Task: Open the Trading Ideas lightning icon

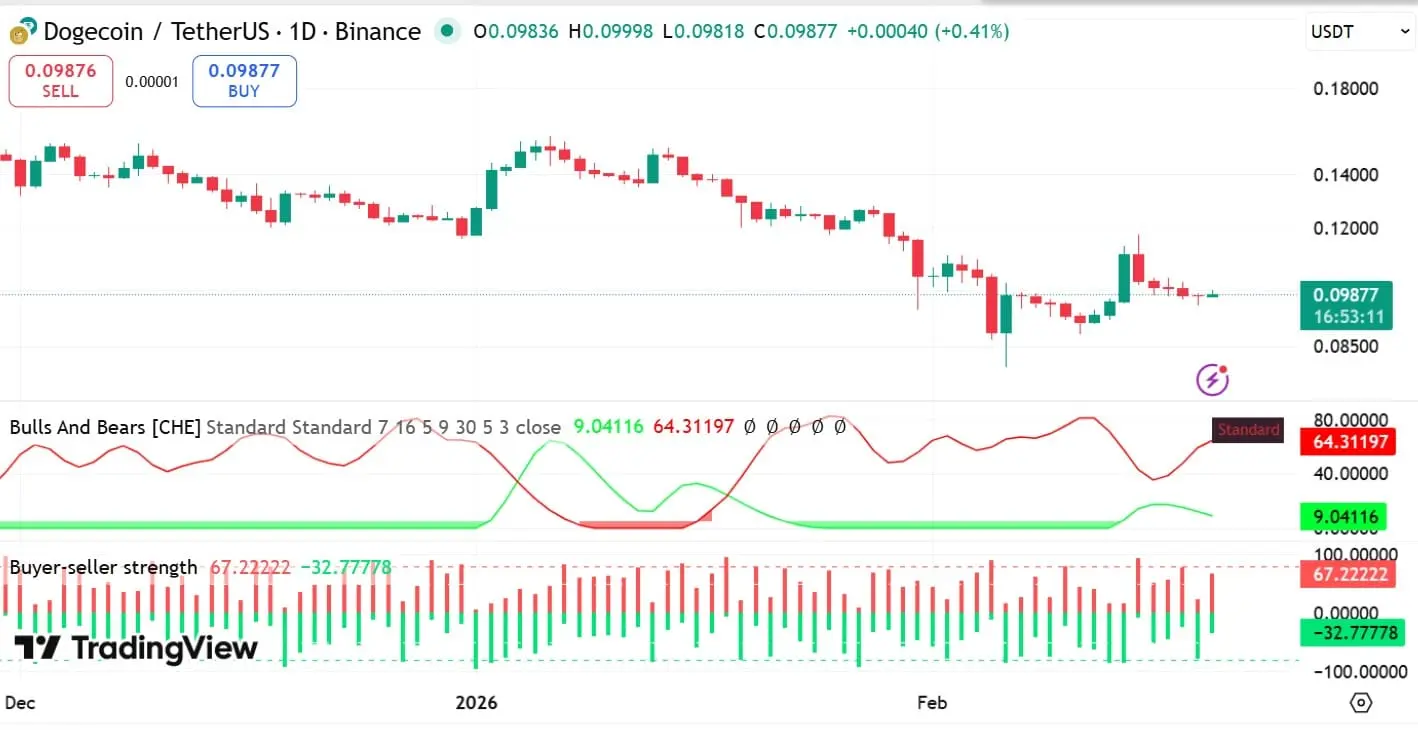Action: 1211,380
